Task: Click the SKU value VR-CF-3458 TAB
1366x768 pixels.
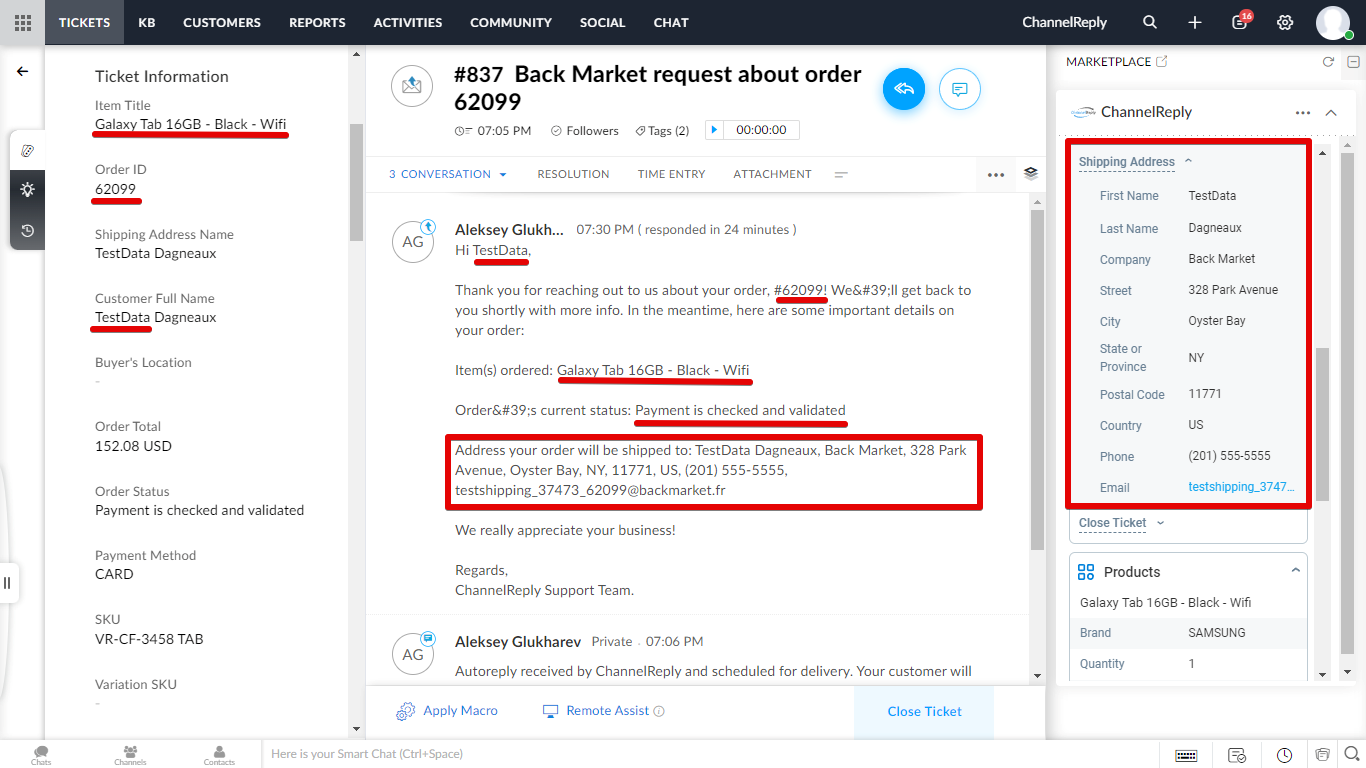Action: (x=149, y=638)
